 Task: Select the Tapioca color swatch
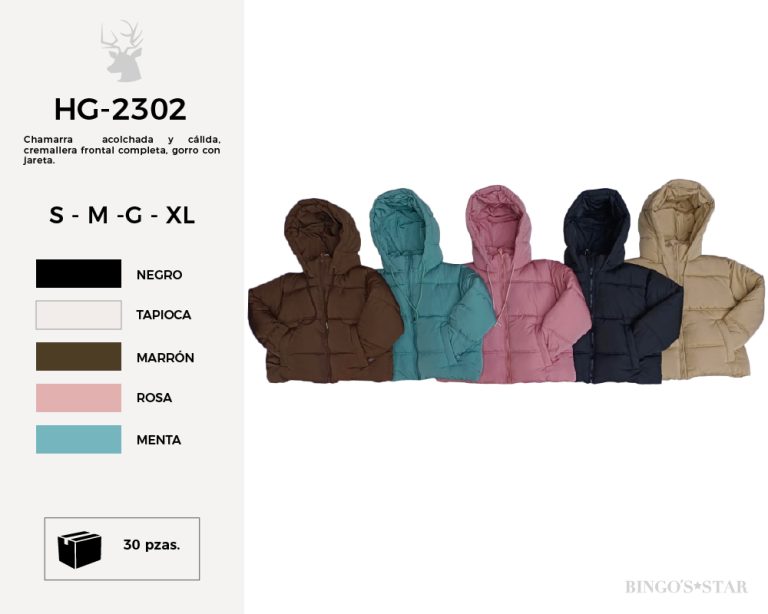(x=78, y=315)
